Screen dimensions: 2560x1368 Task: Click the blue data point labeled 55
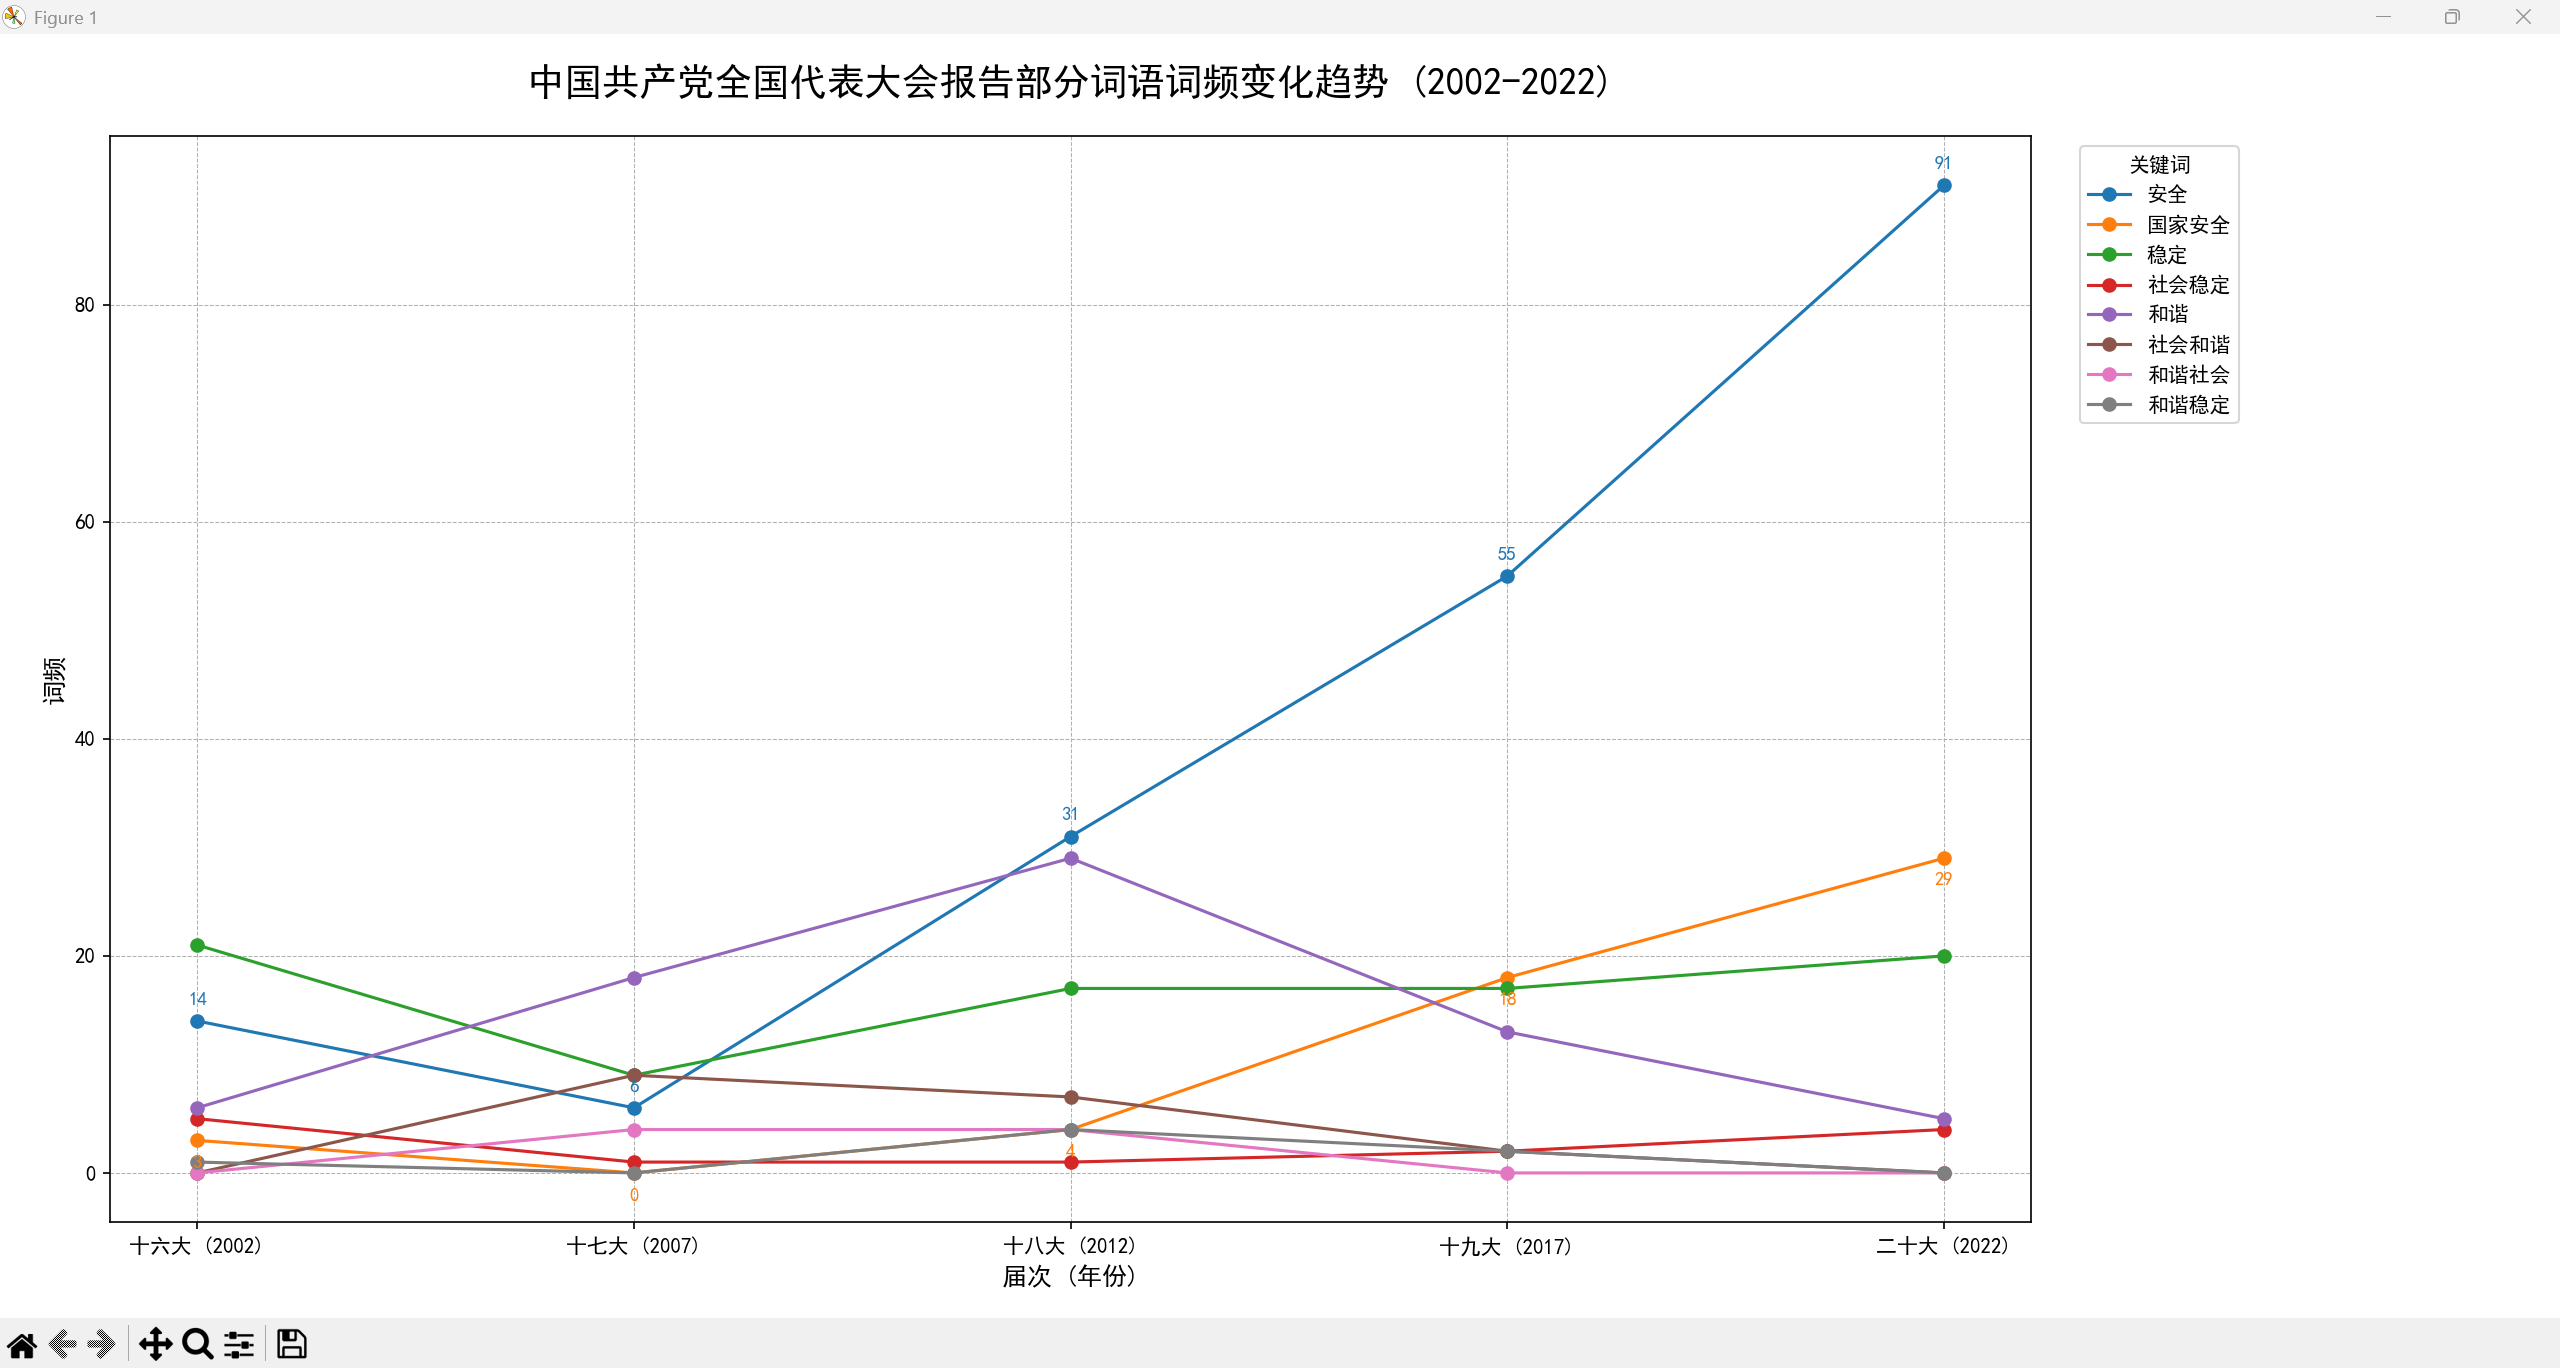click(x=1507, y=576)
